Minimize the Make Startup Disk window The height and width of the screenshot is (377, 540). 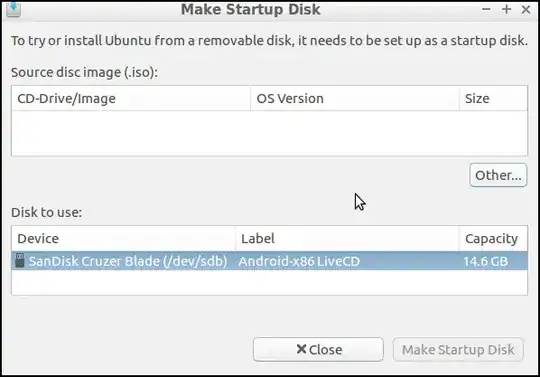pyautogui.click(x=486, y=9)
